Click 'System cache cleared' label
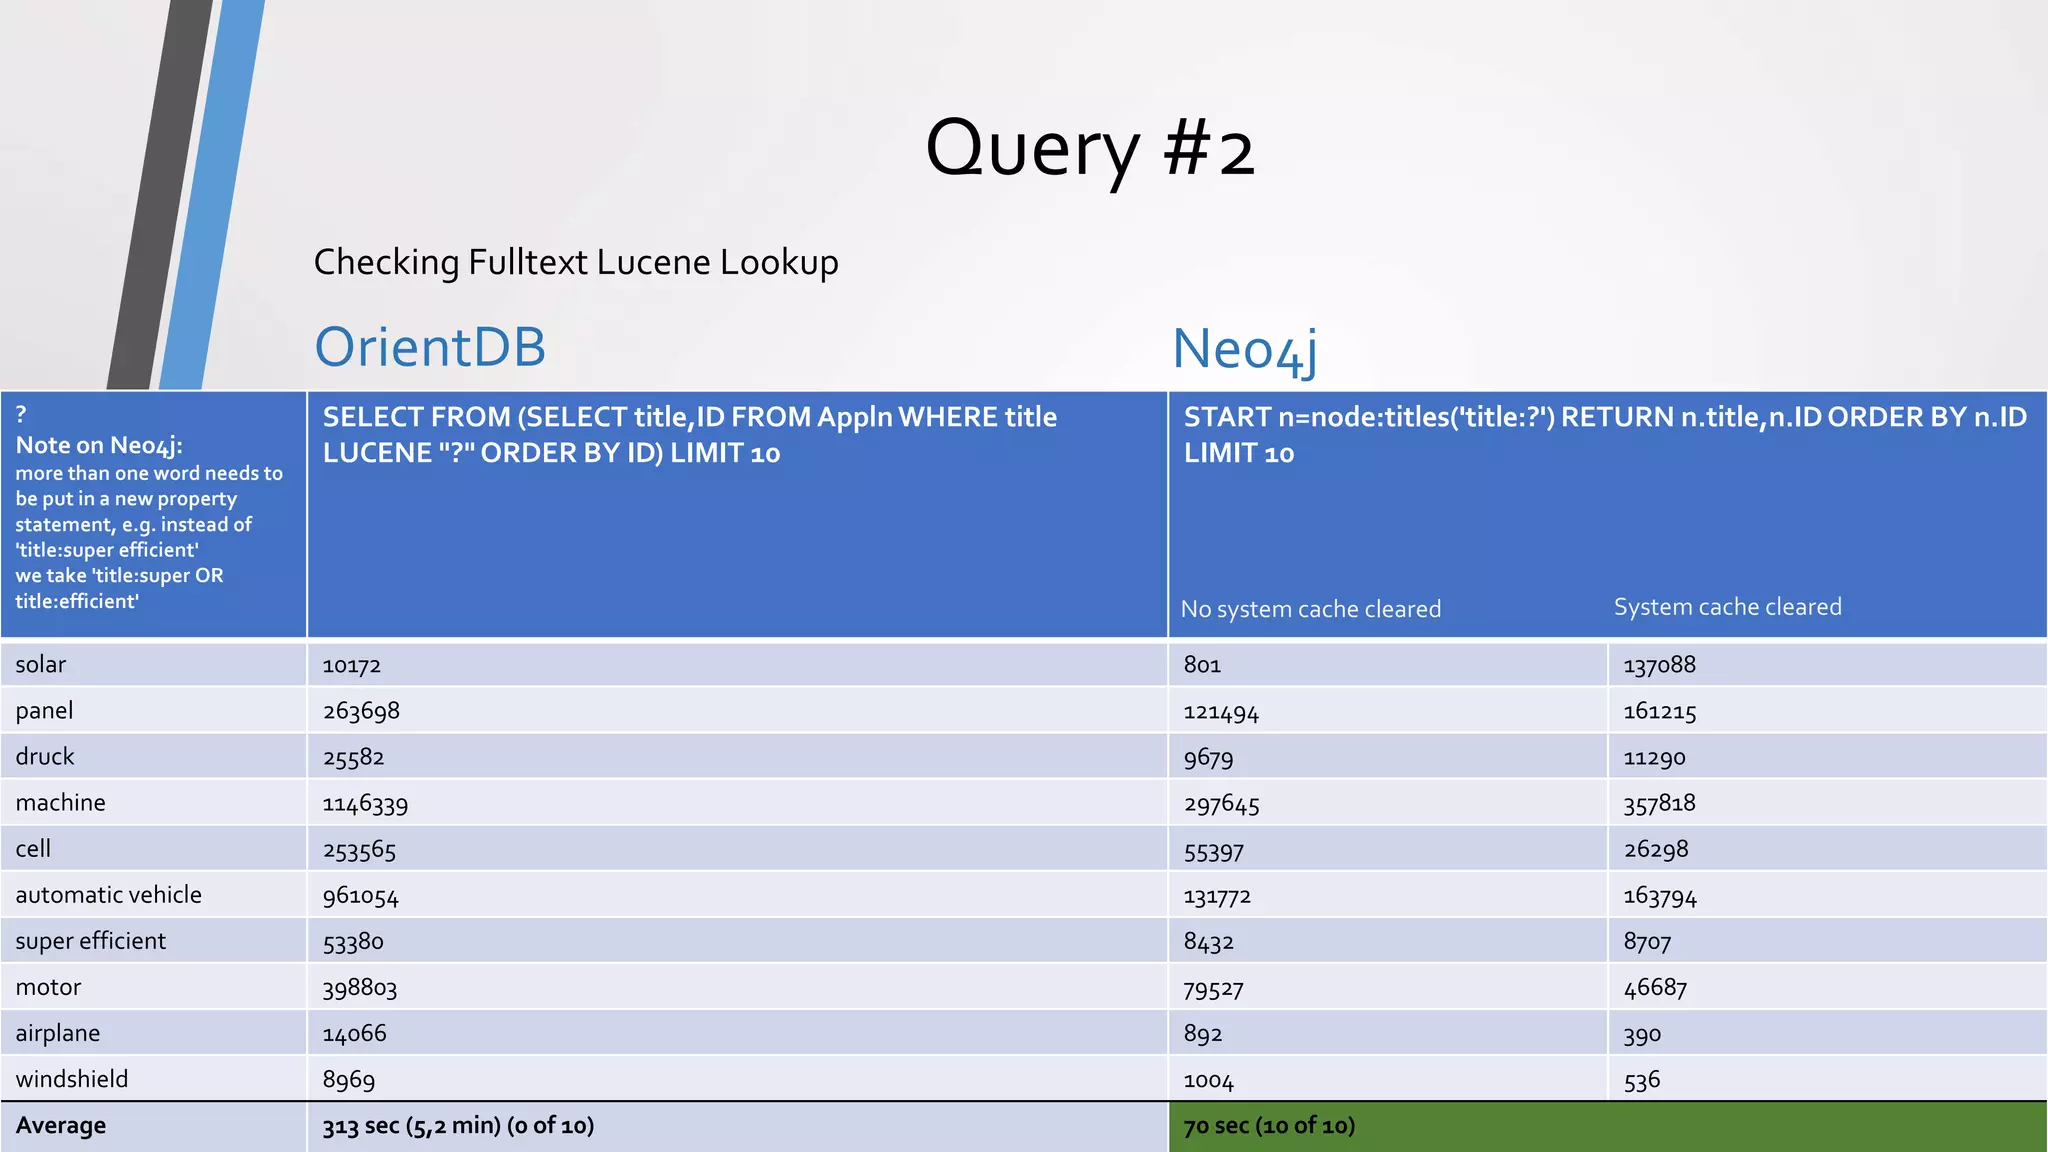Screen dimensions: 2048x1152 (x=1727, y=607)
